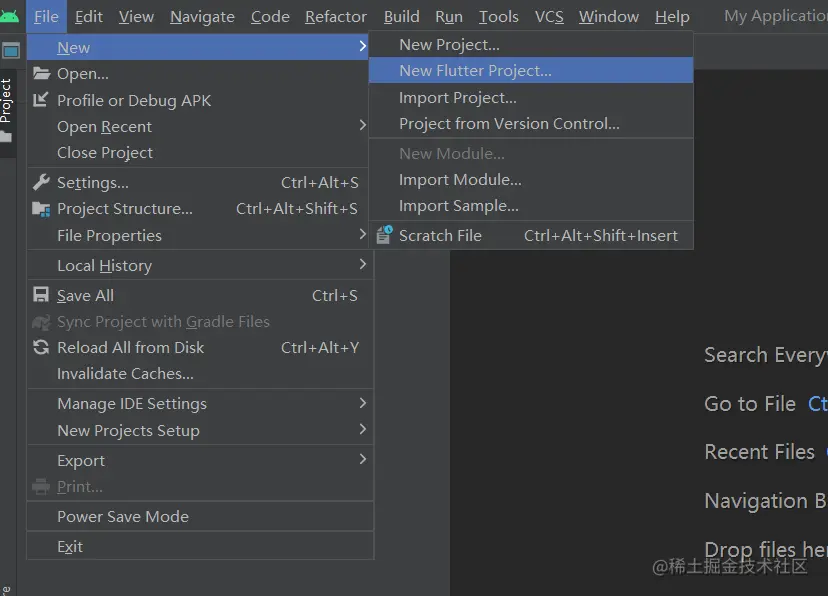Open the Project tool window tab
Screen dimensions: 828x596
pos(7,100)
